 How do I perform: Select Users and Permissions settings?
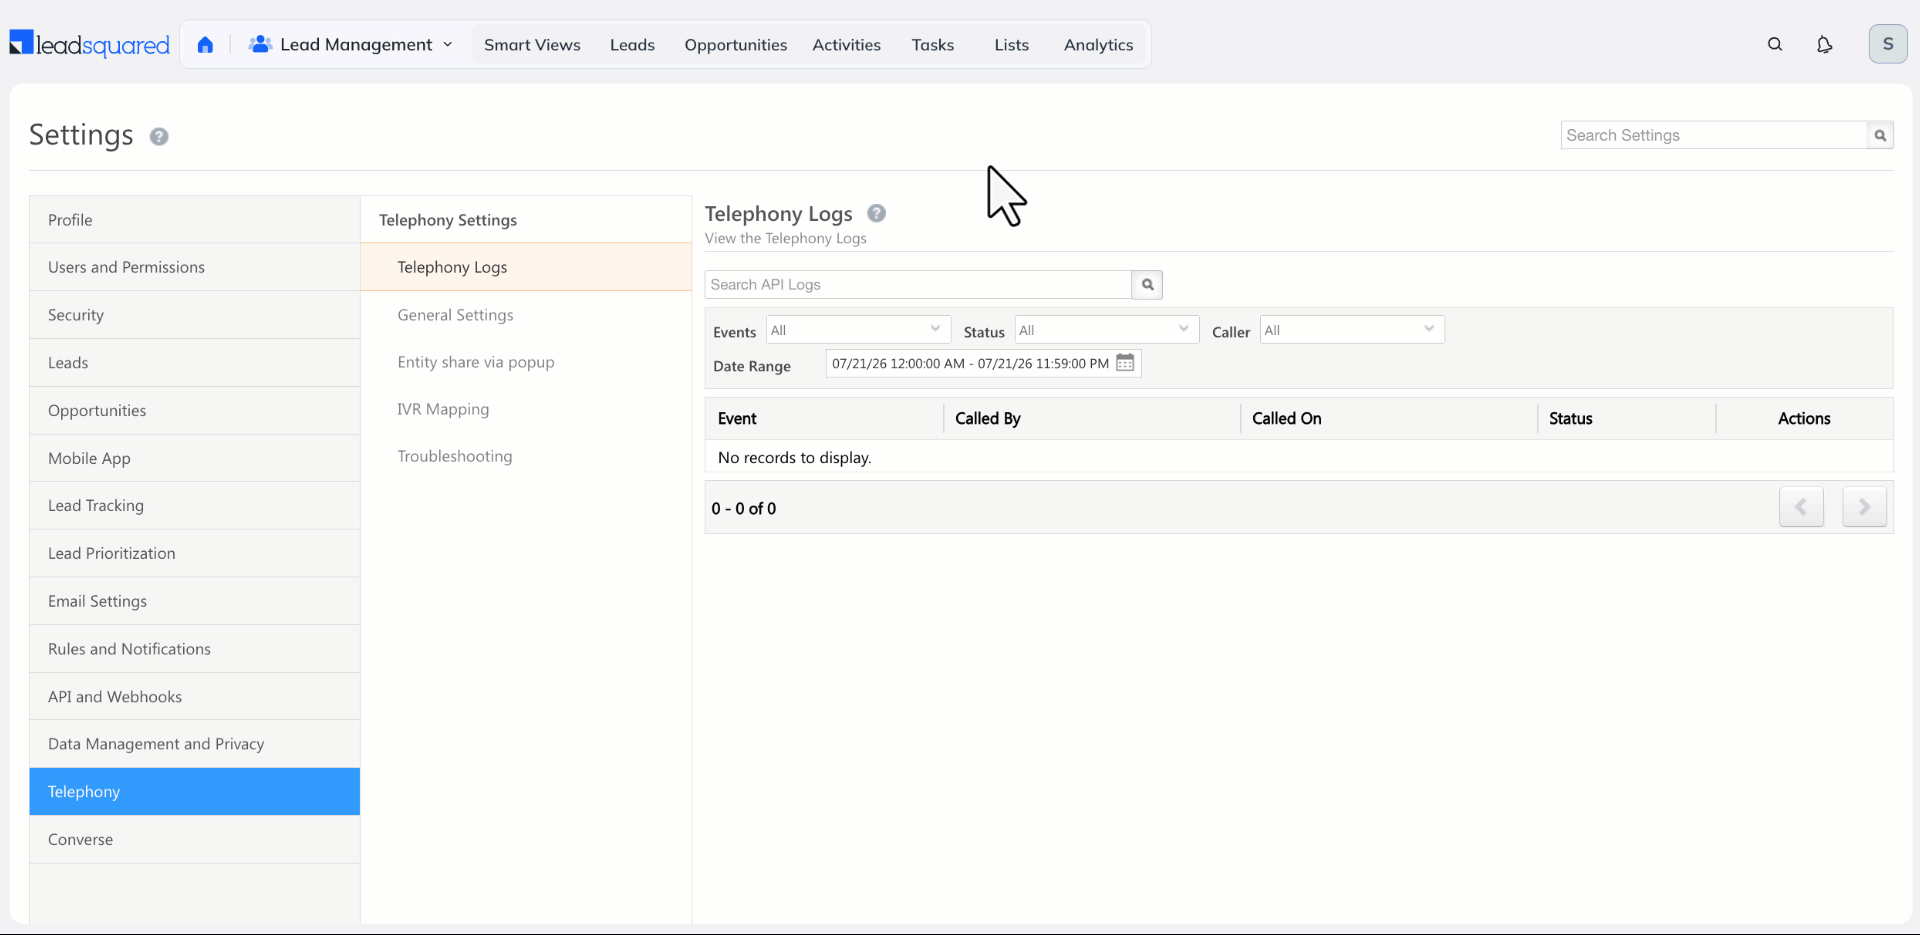click(194, 267)
